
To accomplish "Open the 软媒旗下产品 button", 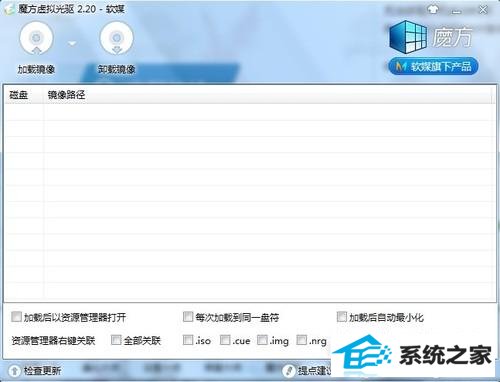I will pyautogui.click(x=433, y=66).
